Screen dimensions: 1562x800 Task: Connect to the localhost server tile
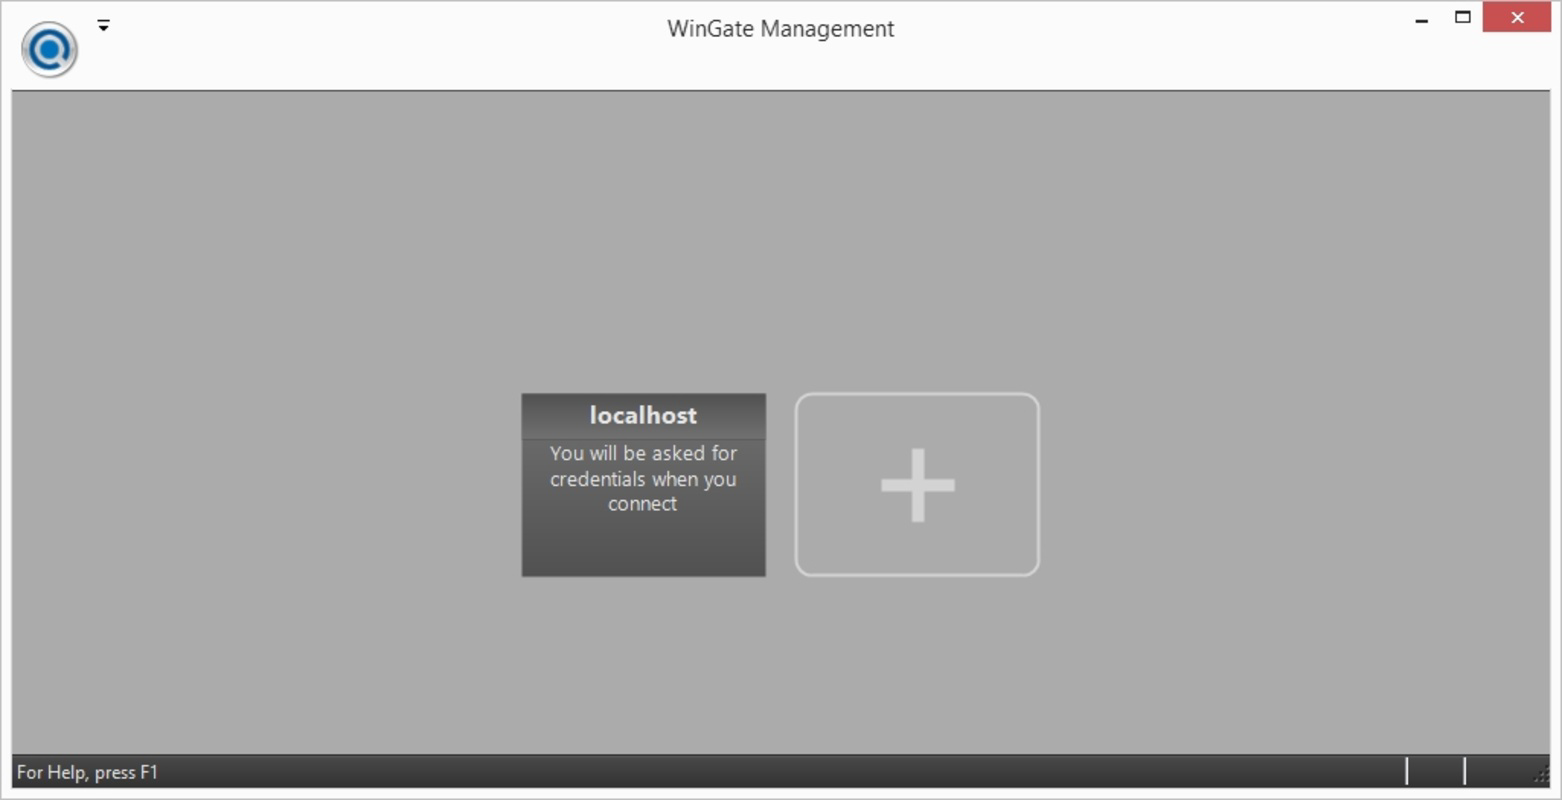click(643, 484)
